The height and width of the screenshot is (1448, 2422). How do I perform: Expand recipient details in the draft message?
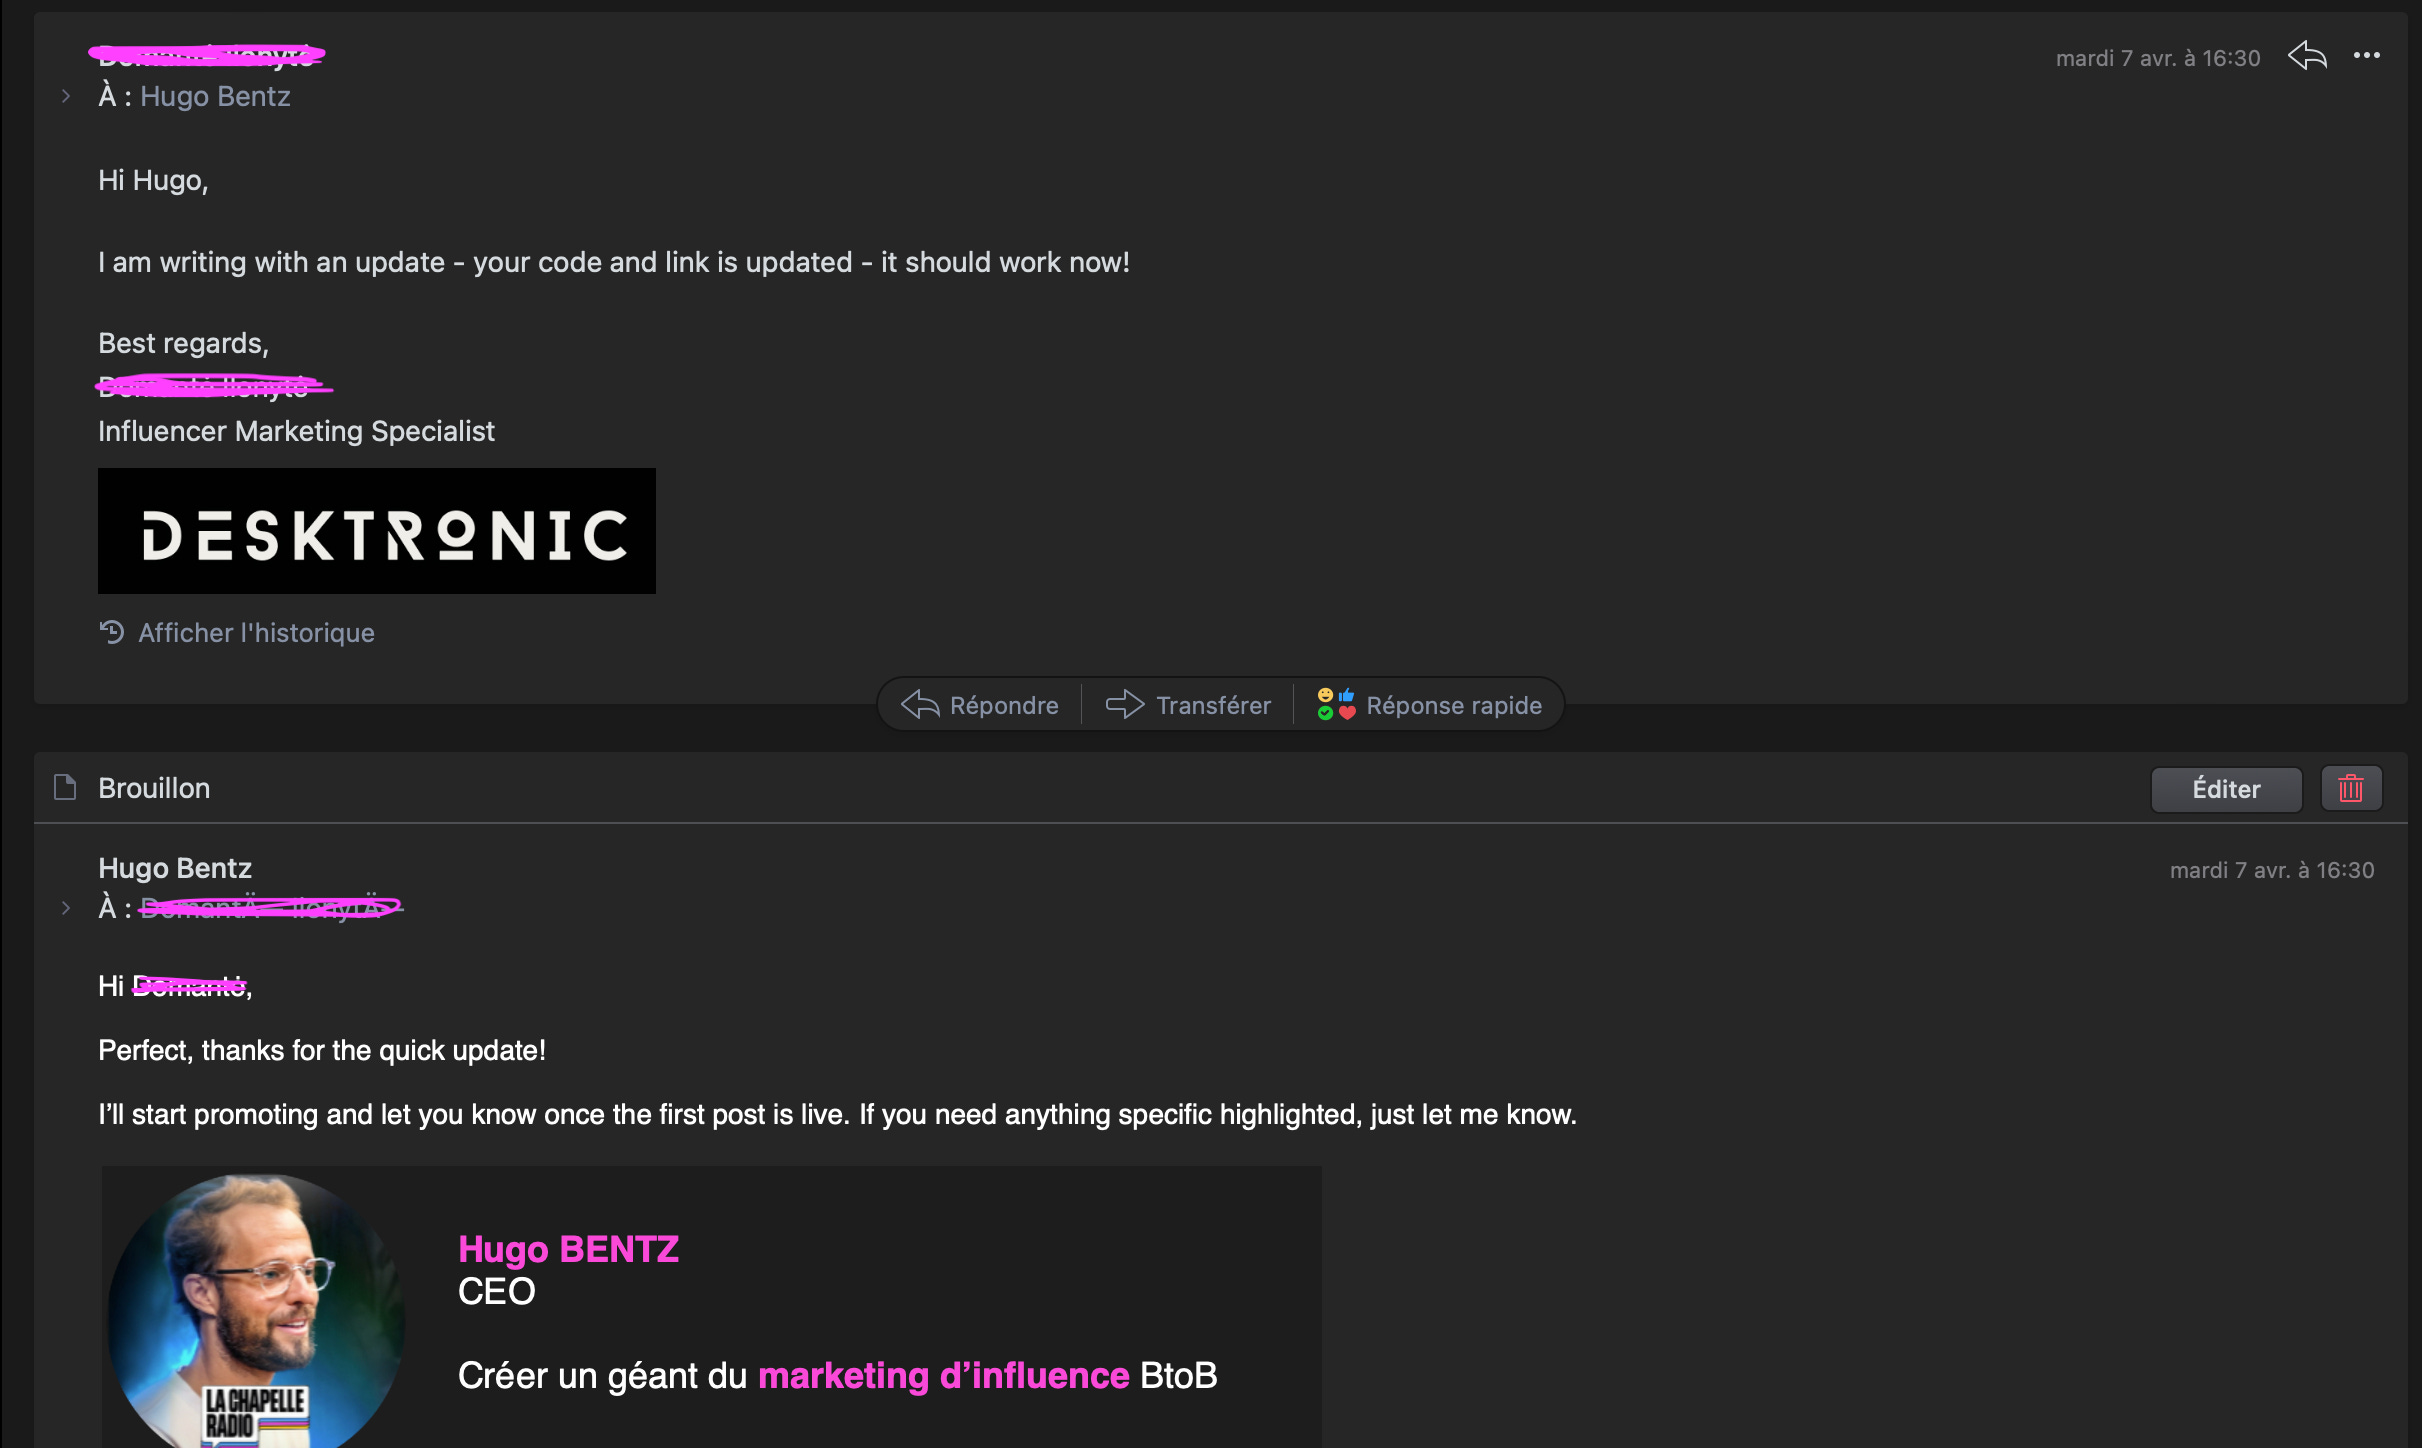click(x=66, y=908)
